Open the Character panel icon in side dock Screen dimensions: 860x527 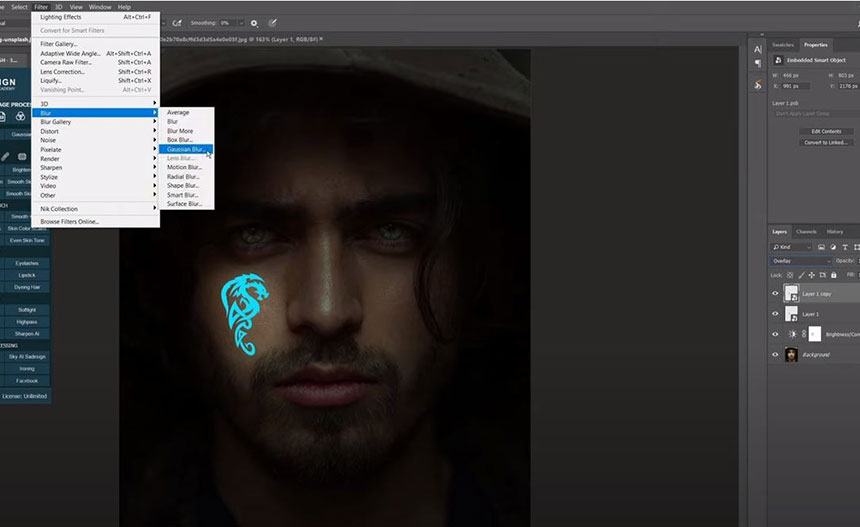pos(757,48)
